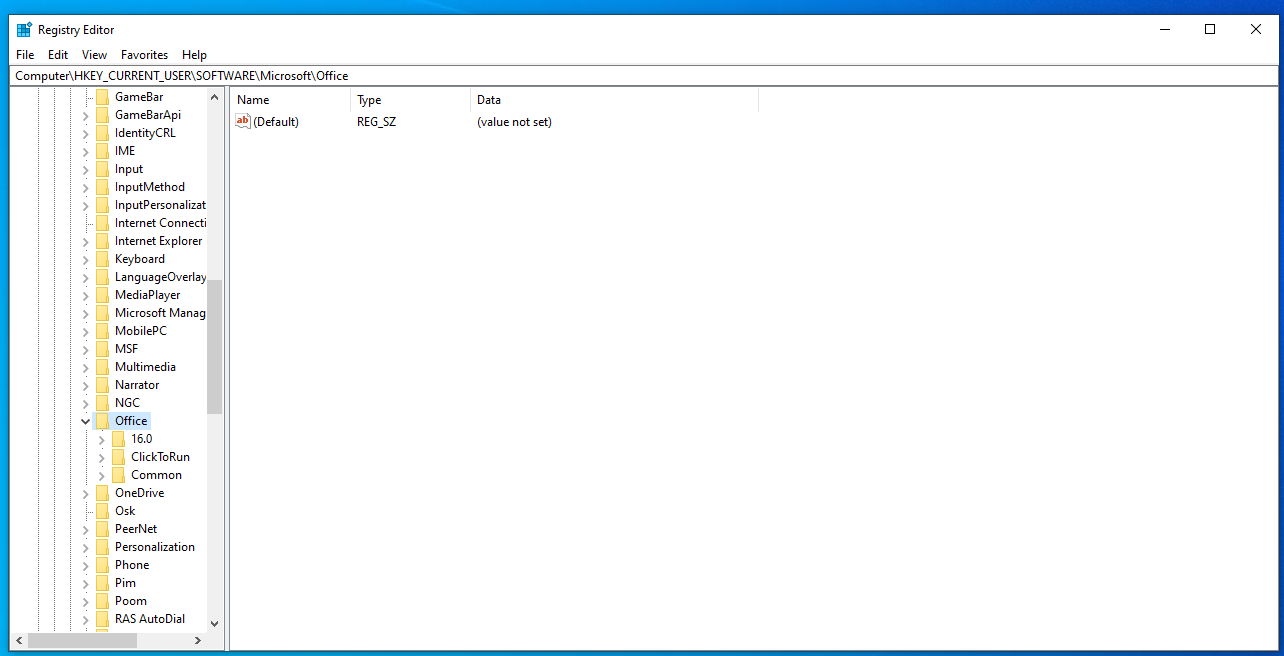Expand the ClickToRun key

coord(101,457)
